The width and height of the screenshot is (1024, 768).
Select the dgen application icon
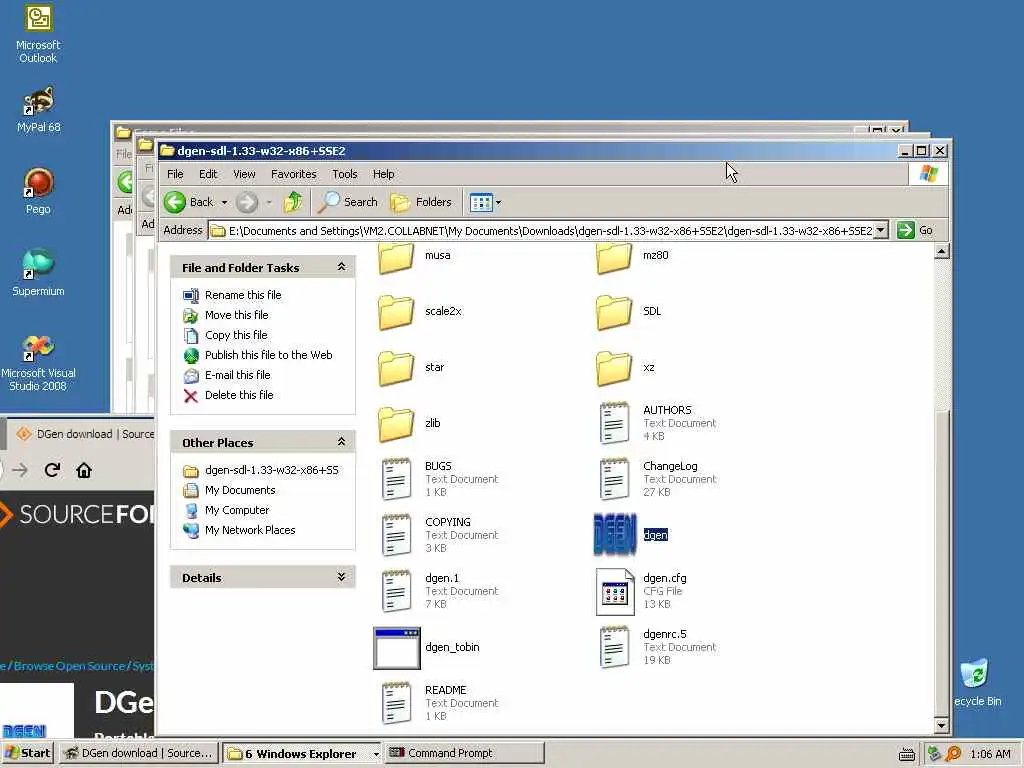tap(615, 535)
